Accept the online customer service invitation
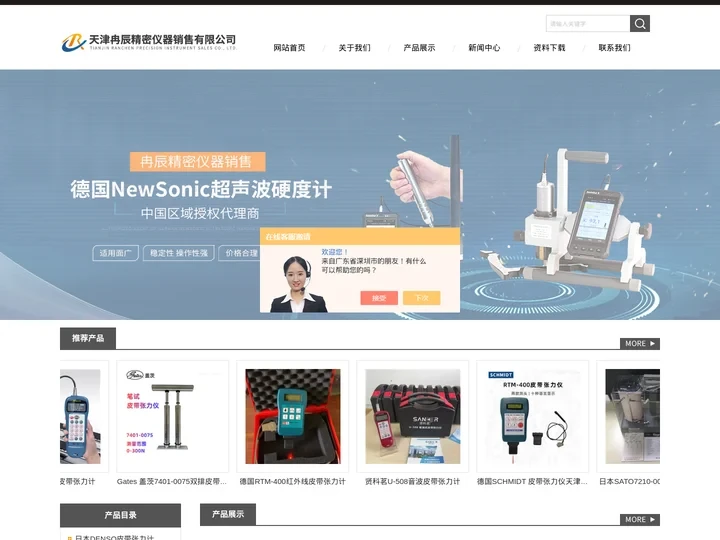720x540 pixels. [x=379, y=298]
